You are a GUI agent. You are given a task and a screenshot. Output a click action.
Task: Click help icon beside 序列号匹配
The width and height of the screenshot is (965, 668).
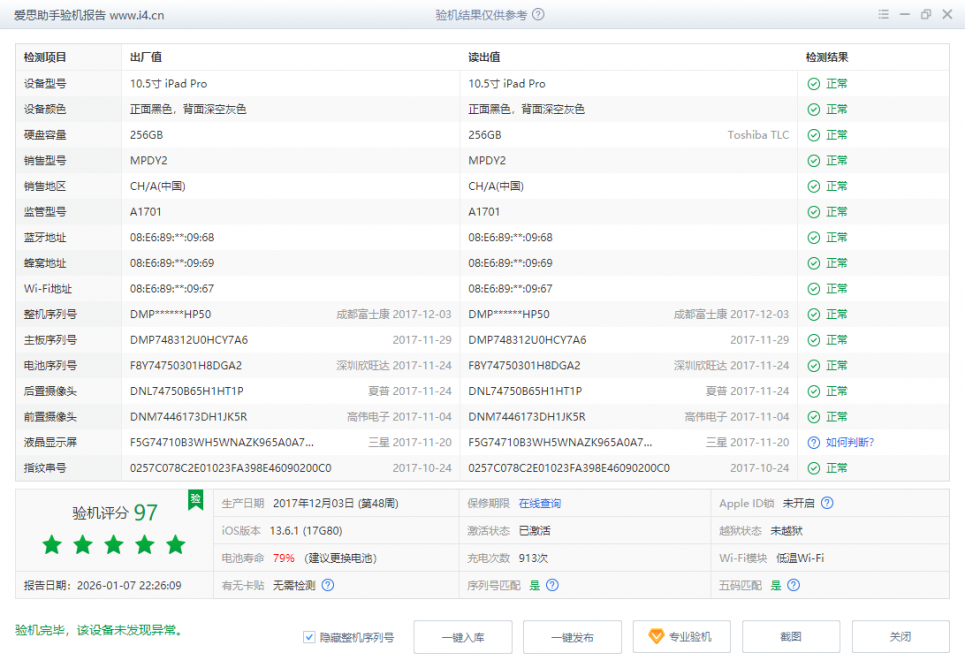tap(552, 585)
